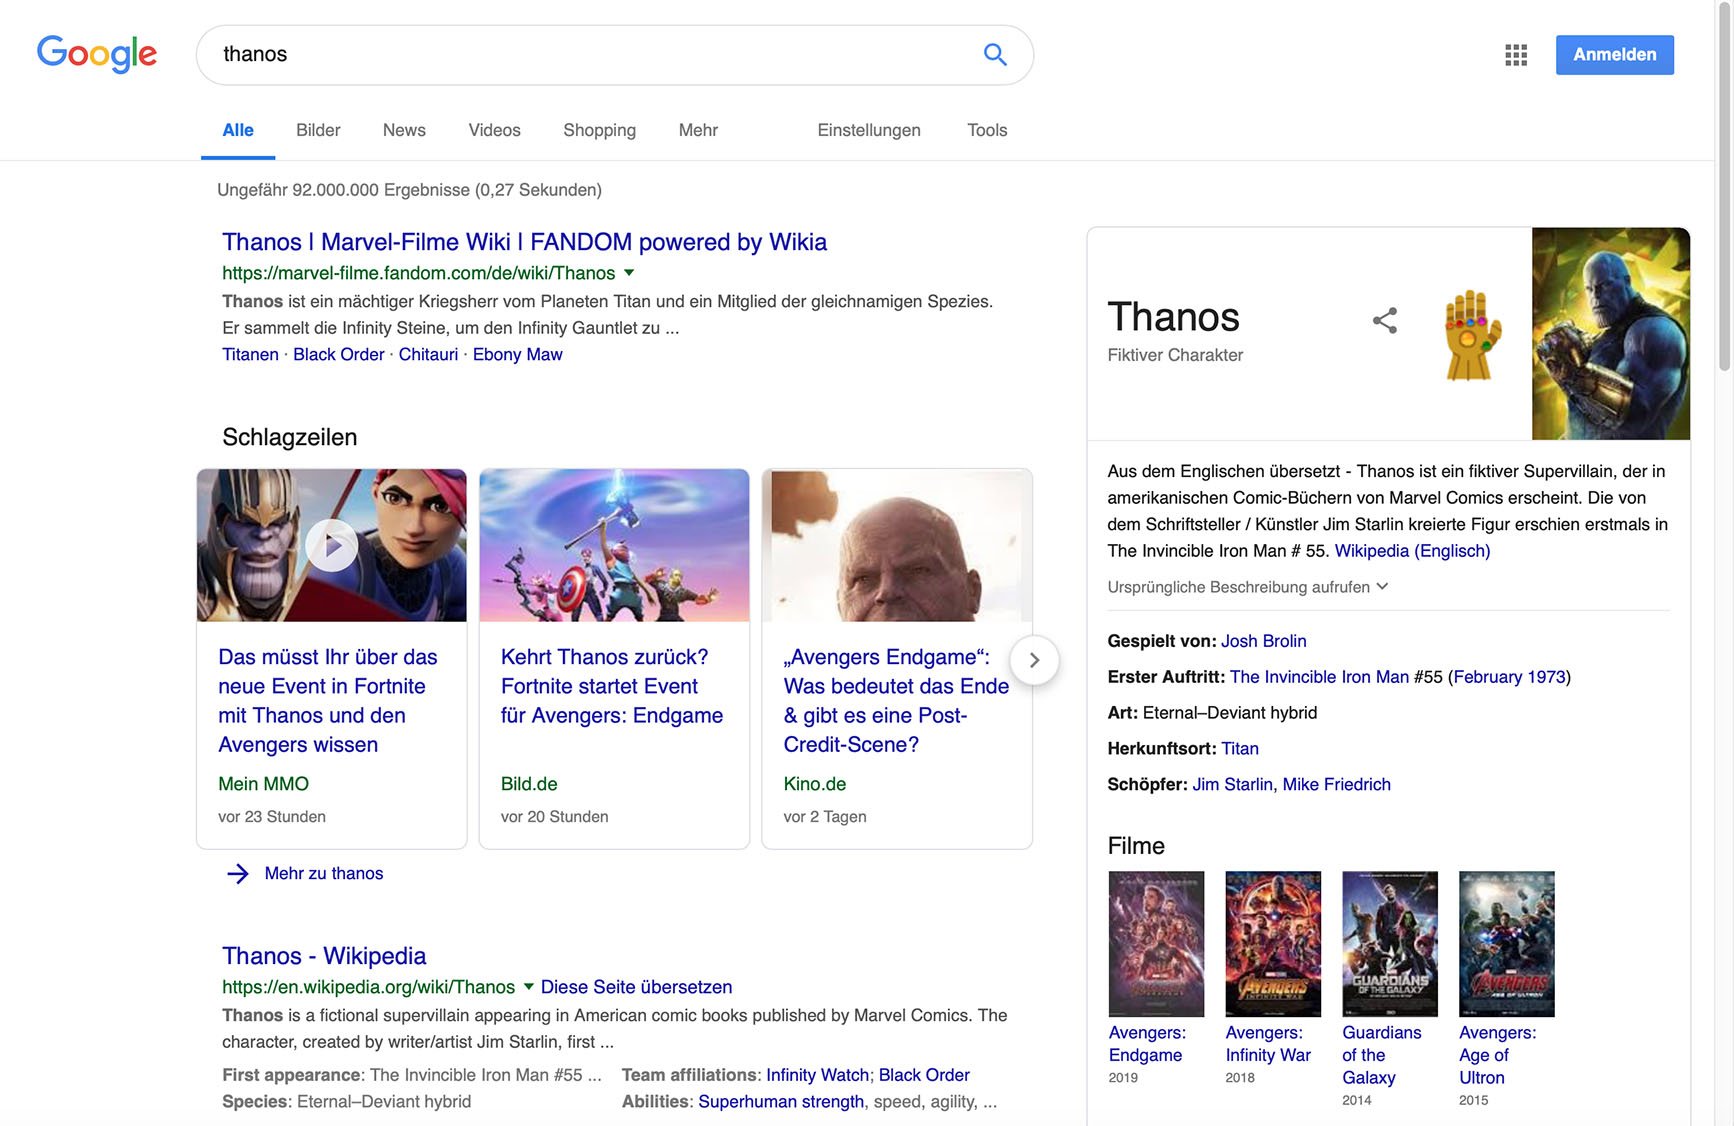This screenshot has width=1734, height=1126.
Task: Open the Ebony Maw sitelink
Action: (517, 354)
